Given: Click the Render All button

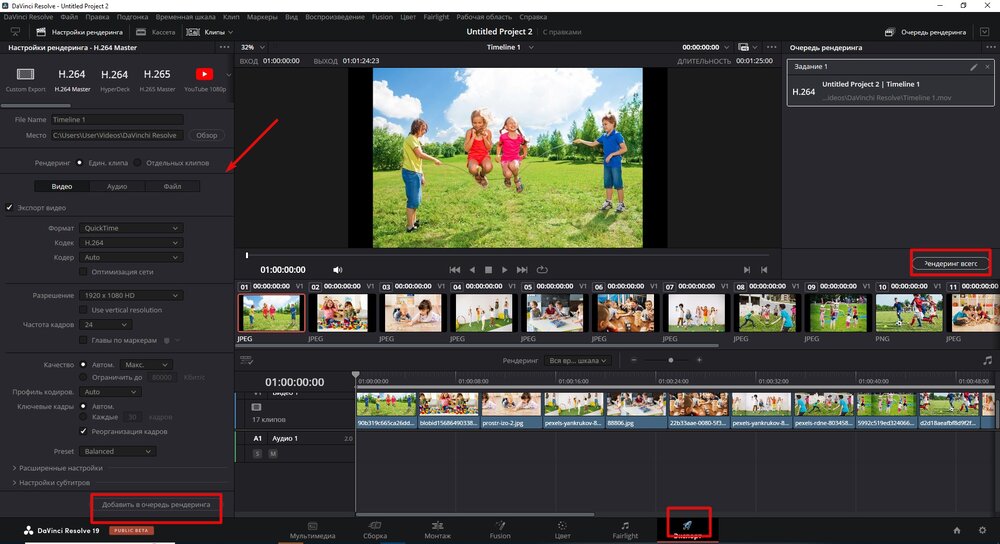Looking at the screenshot, I should 950,263.
